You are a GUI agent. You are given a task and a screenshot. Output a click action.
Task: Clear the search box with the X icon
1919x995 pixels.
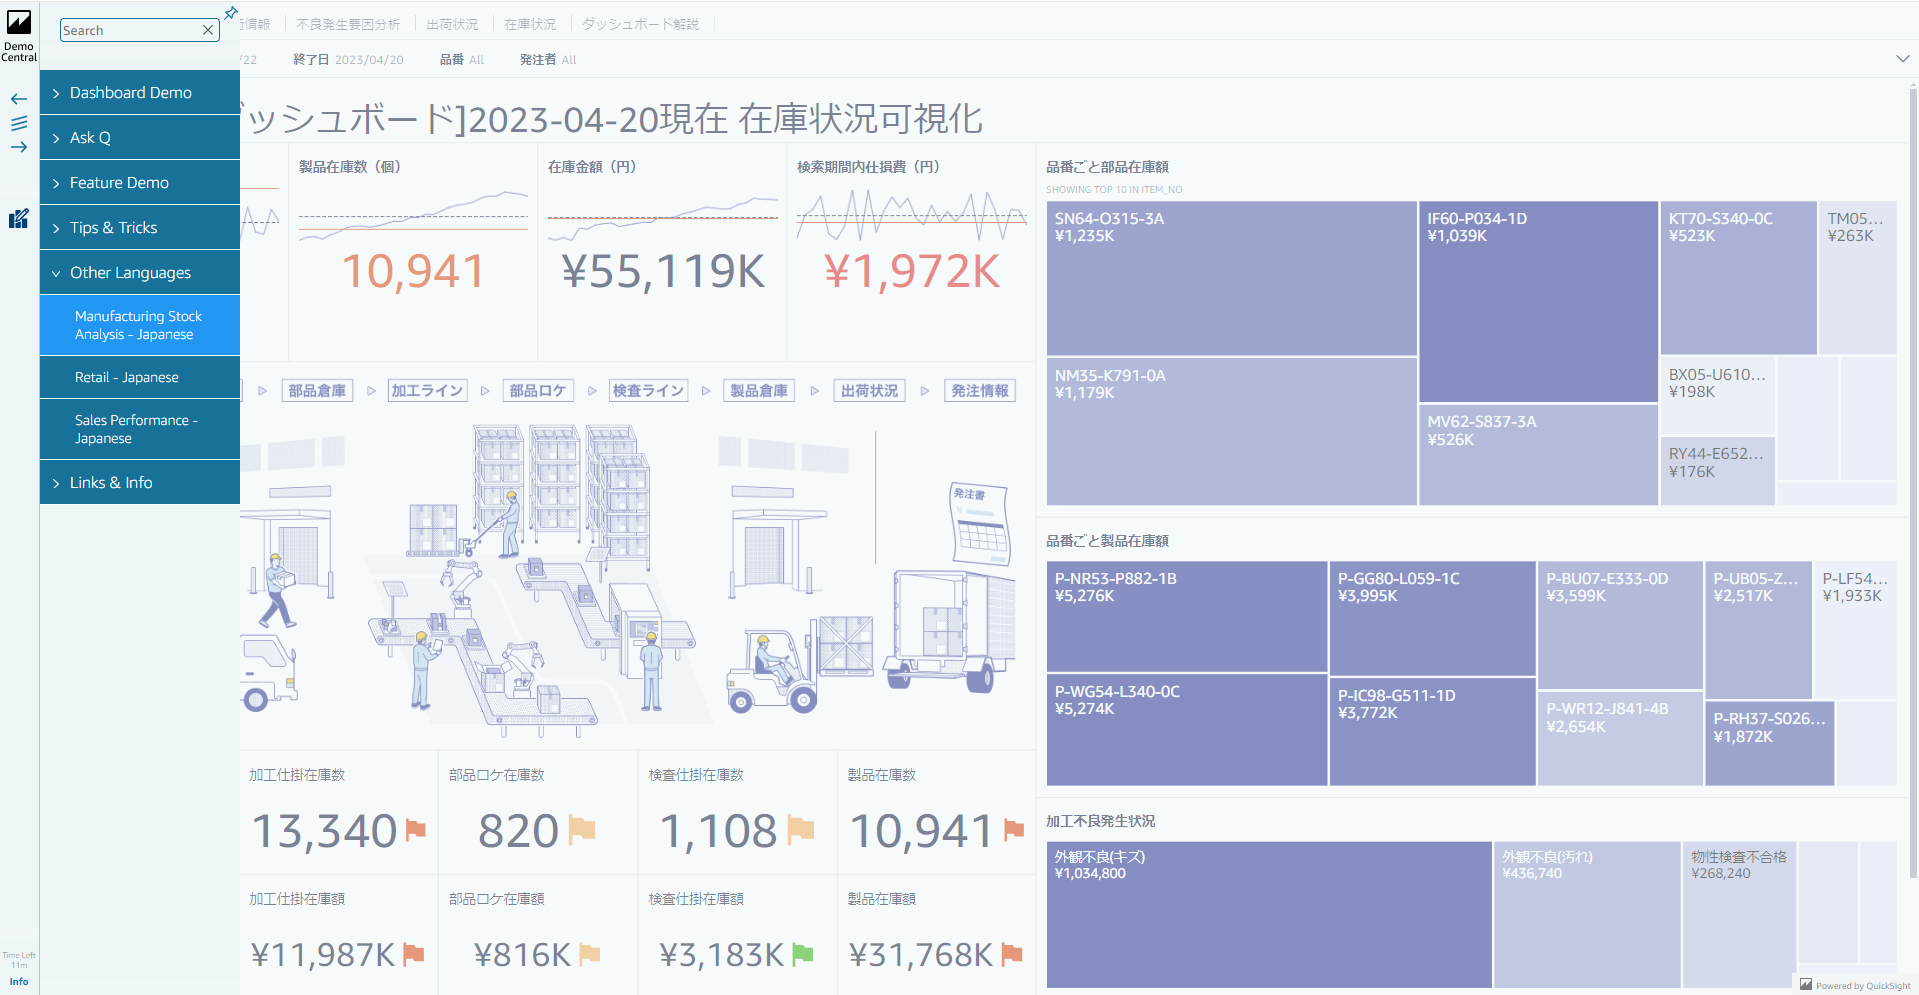click(x=208, y=30)
